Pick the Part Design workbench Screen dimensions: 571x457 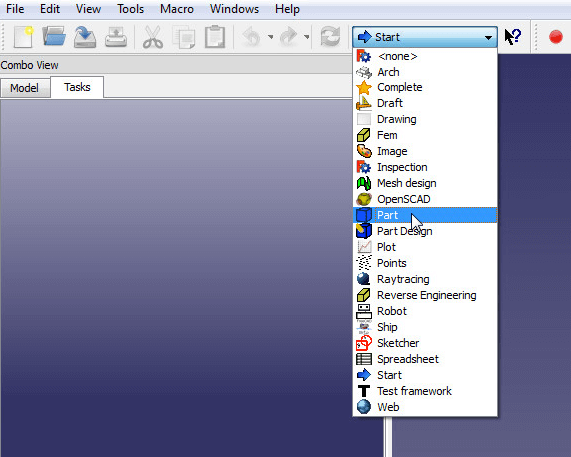coord(425,231)
